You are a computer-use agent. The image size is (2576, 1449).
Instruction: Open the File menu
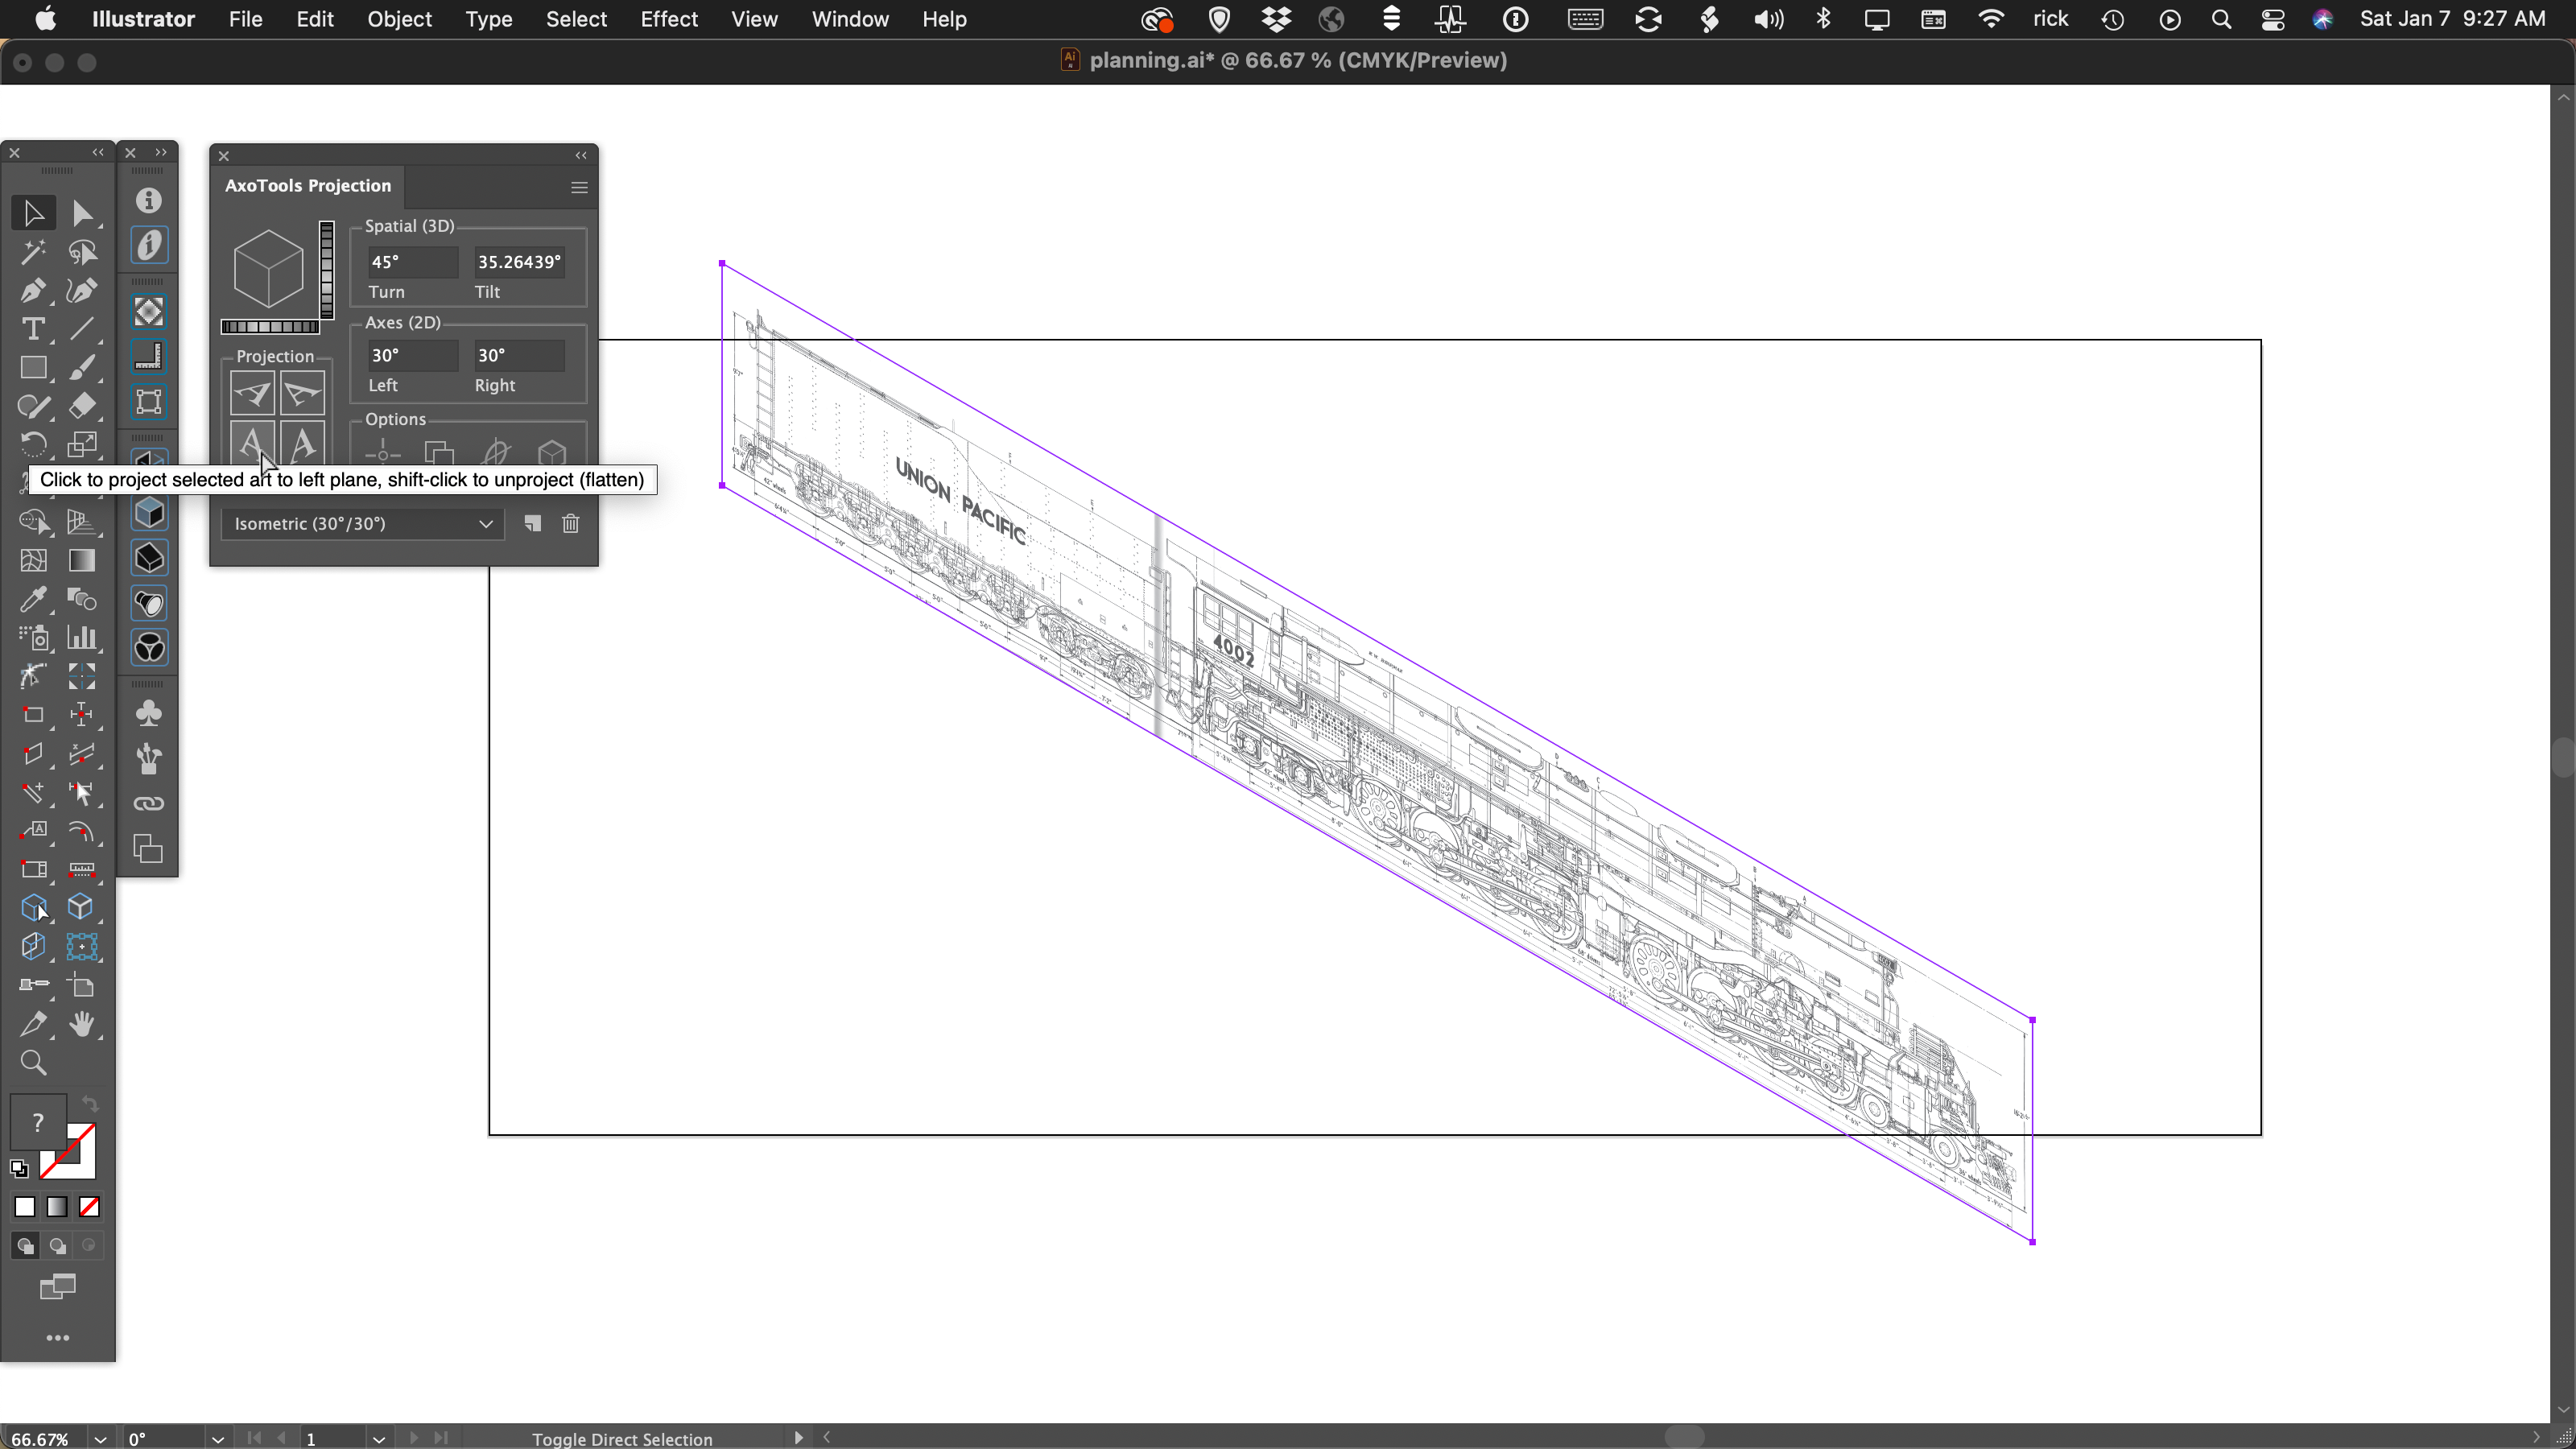coord(245,19)
